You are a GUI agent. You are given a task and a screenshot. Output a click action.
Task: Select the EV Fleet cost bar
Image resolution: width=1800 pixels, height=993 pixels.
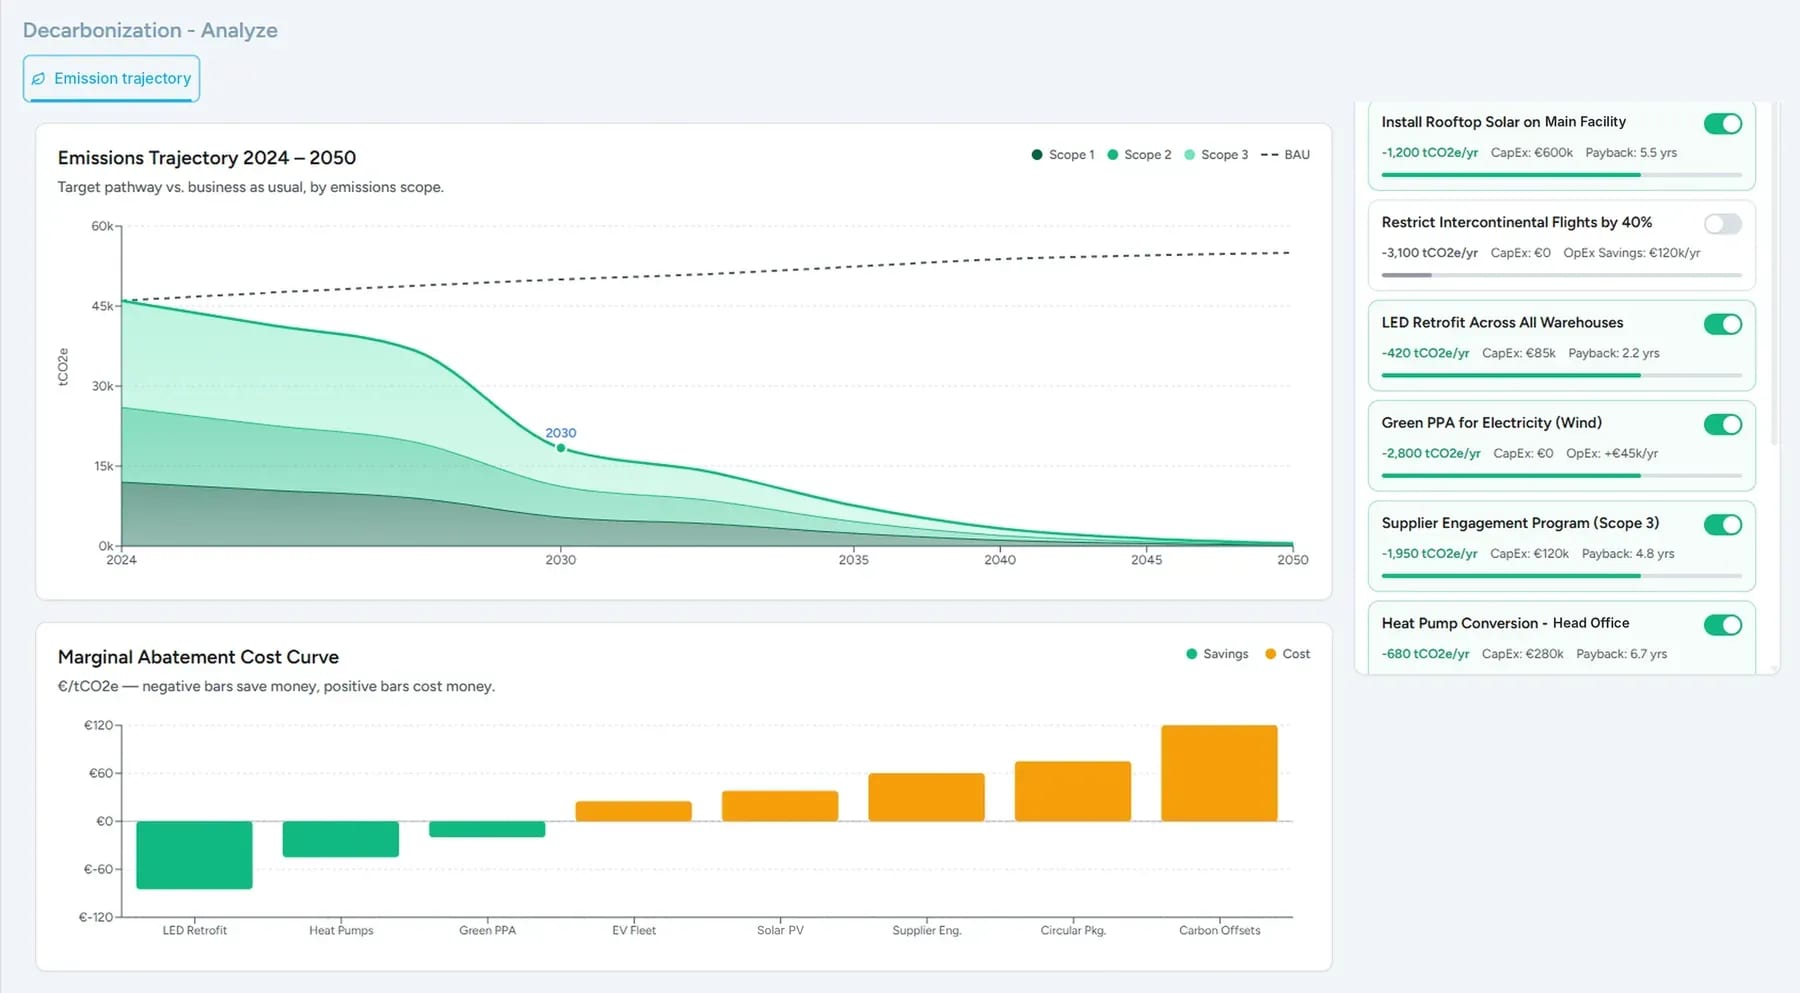coord(633,811)
